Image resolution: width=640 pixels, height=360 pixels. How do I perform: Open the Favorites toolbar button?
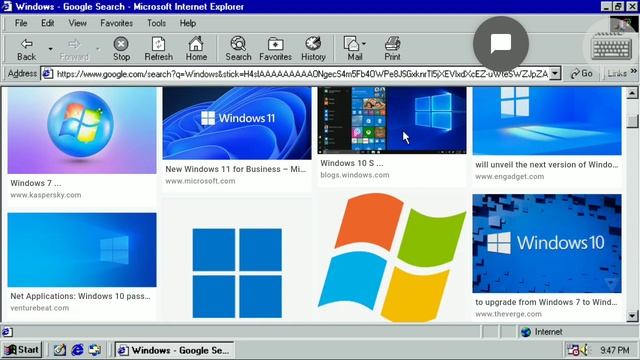coord(276,49)
